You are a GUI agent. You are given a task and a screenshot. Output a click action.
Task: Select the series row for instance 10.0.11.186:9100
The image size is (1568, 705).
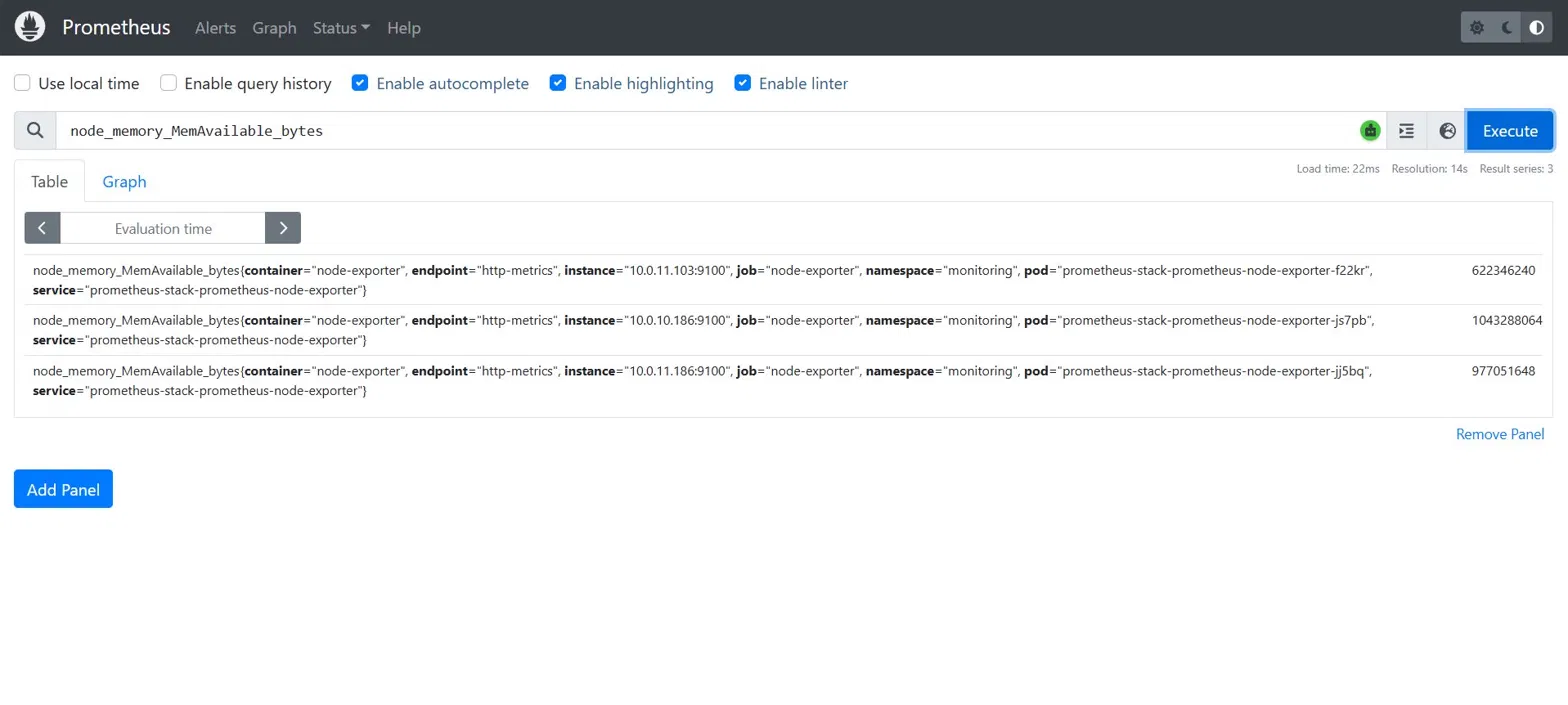783,380
